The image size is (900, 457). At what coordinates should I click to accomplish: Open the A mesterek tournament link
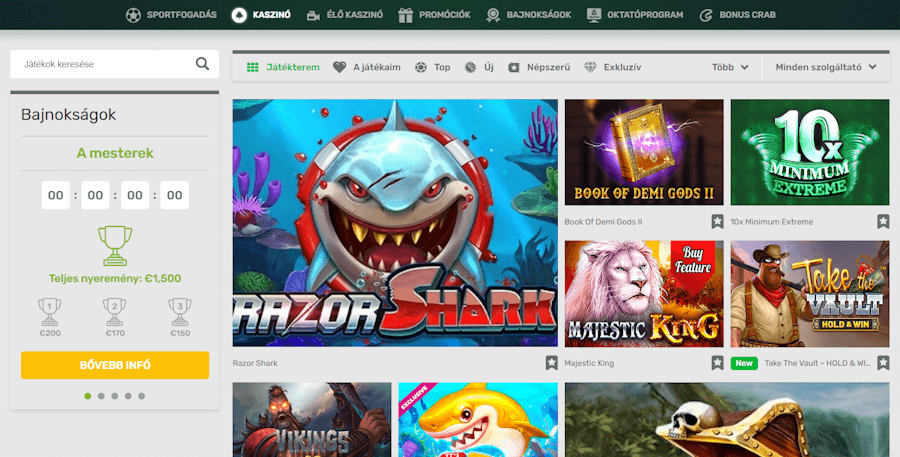click(115, 153)
